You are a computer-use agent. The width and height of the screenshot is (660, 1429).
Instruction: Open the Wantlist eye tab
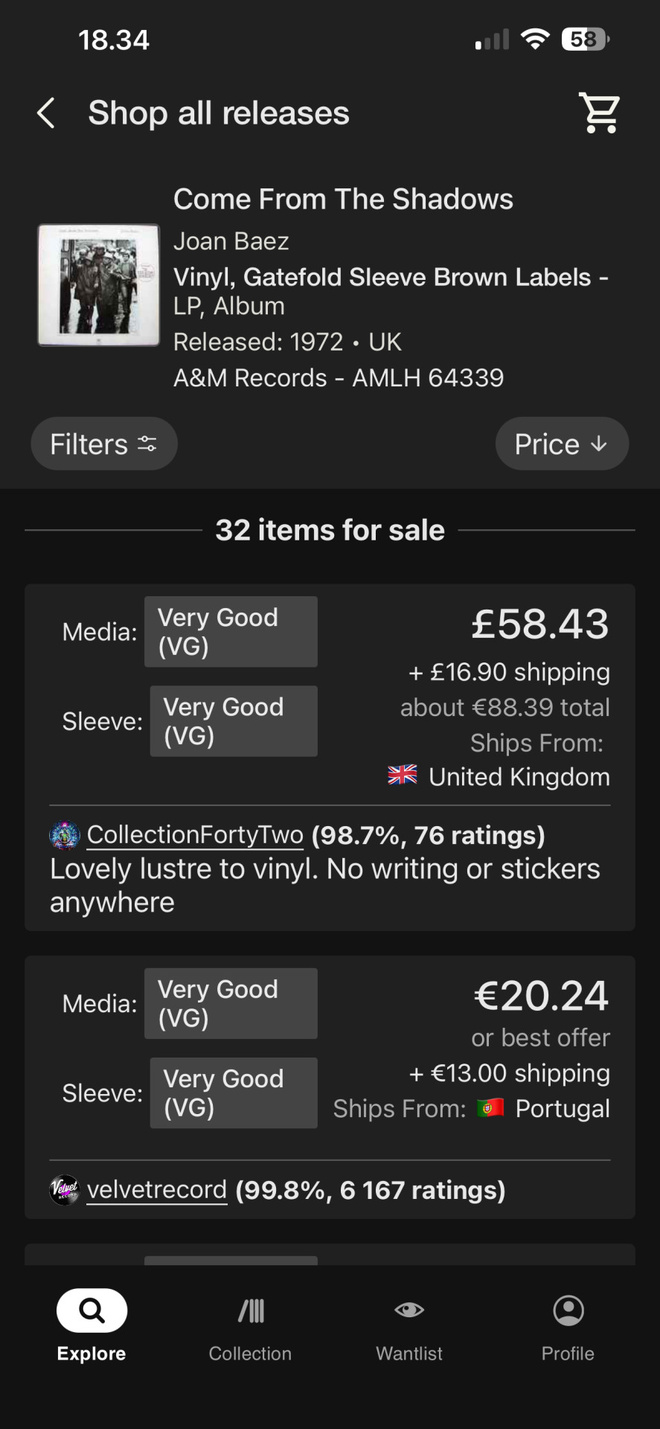pos(409,1326)
